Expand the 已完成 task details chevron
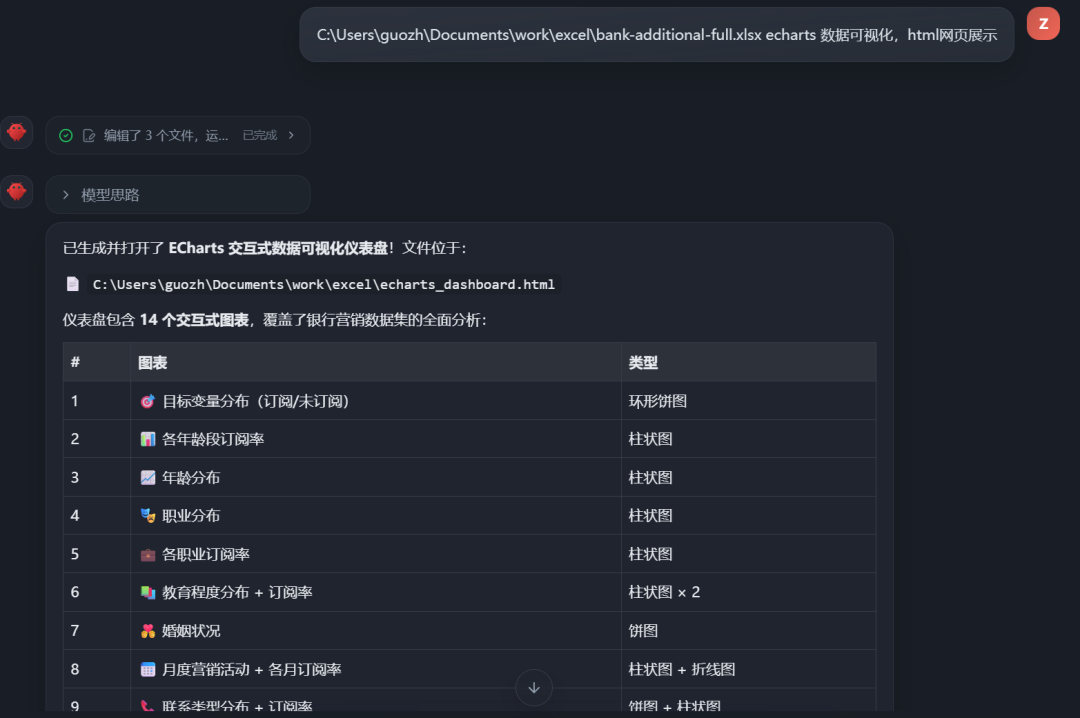The height and width of the screenshot is (718, 1080). [x=291, y=135]
